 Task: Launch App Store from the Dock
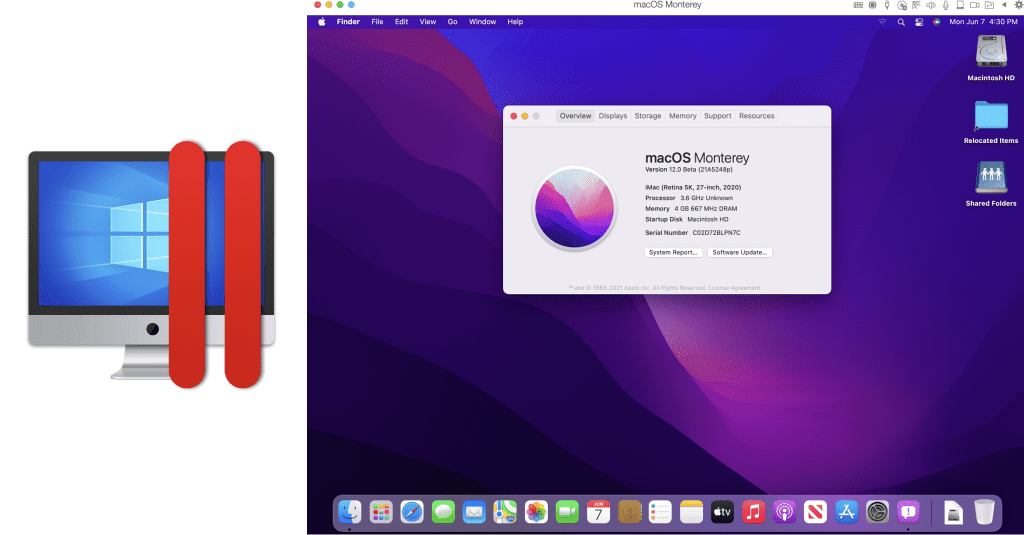[x=846, y=512]
